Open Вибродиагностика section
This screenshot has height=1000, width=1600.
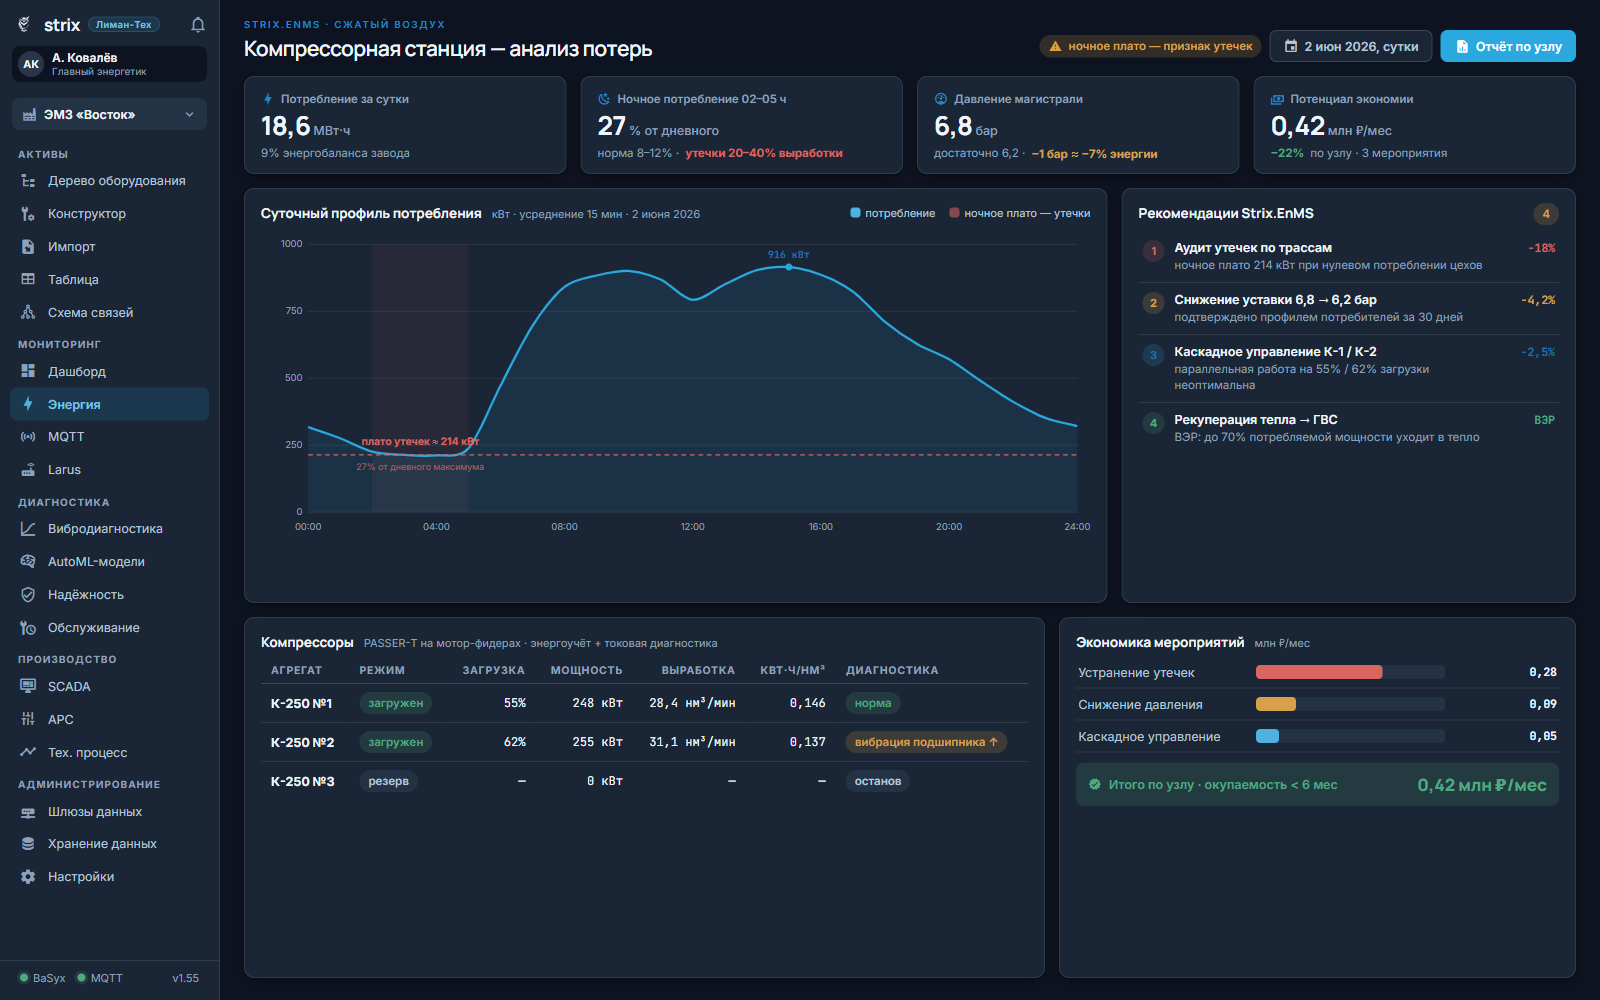pos(109,529)
